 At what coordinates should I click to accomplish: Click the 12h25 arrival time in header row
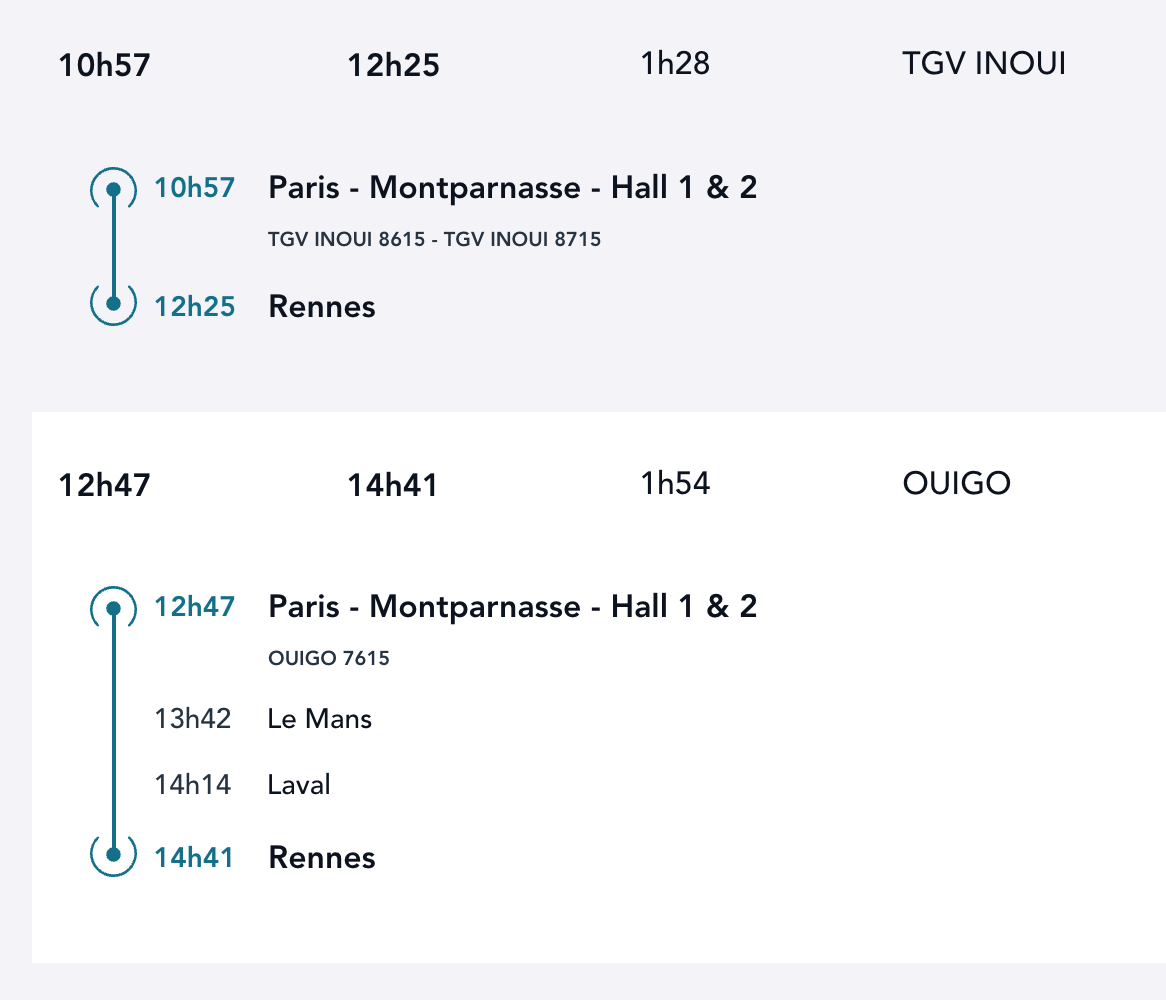[393, 66]
